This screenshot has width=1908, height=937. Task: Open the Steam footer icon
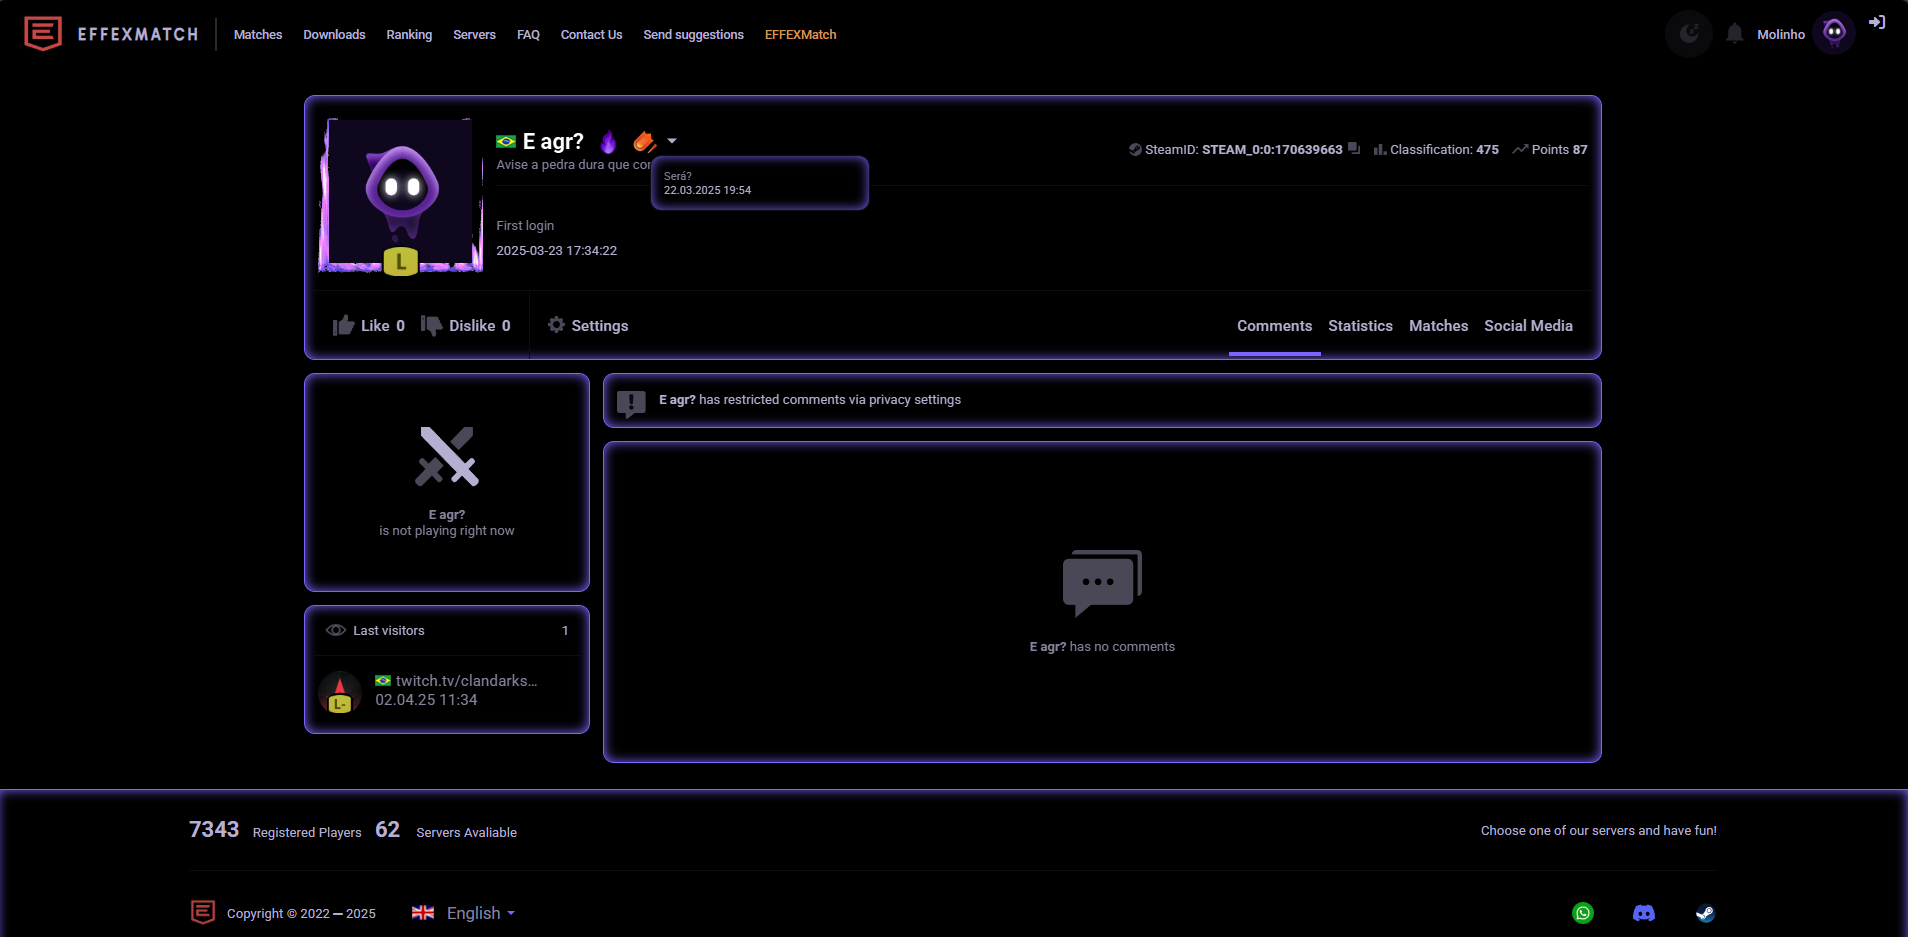click(x=1705, y=913)
